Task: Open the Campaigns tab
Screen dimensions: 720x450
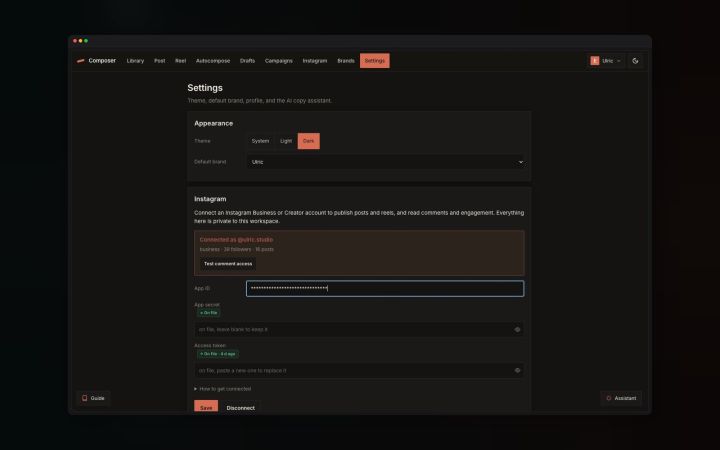Action: (x=279, y=61)
